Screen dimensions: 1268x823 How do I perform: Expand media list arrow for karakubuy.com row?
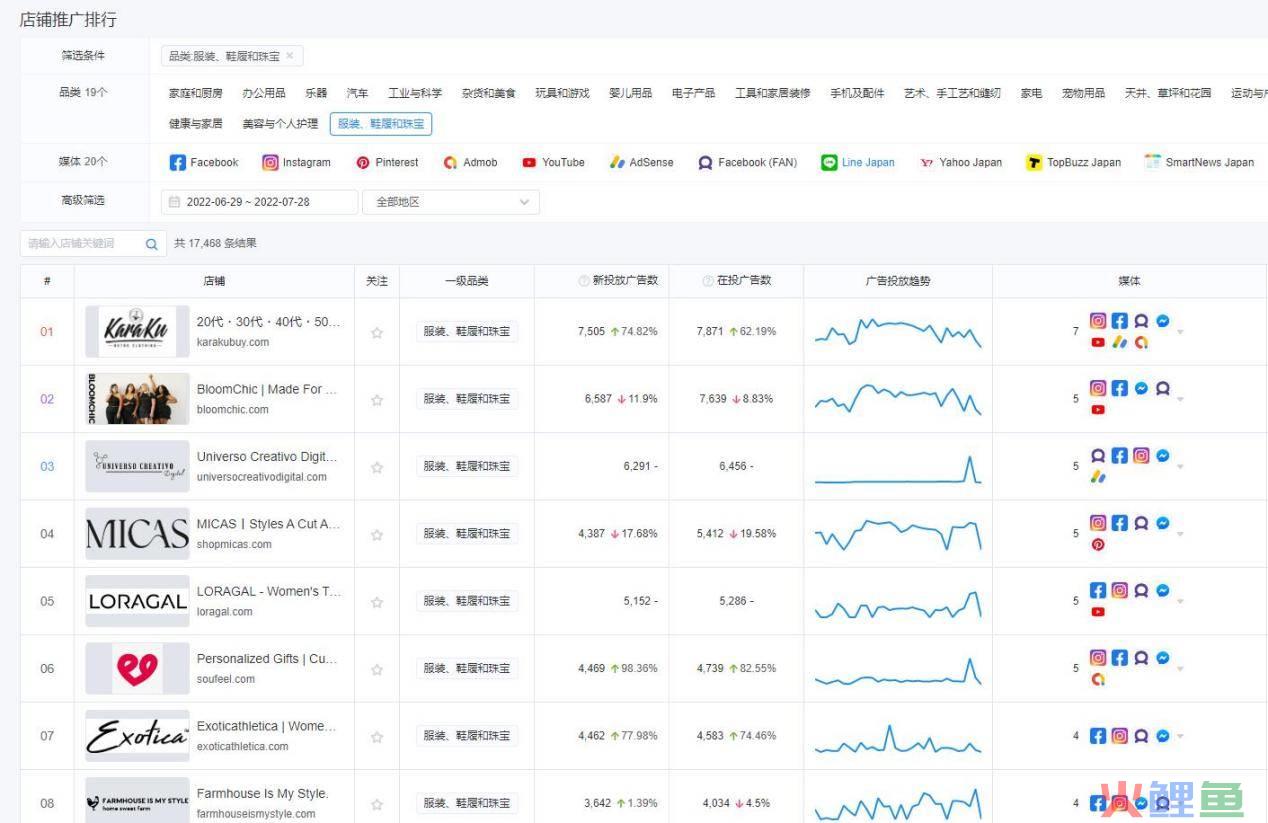pyautogui.click(x=1181, y=332)
